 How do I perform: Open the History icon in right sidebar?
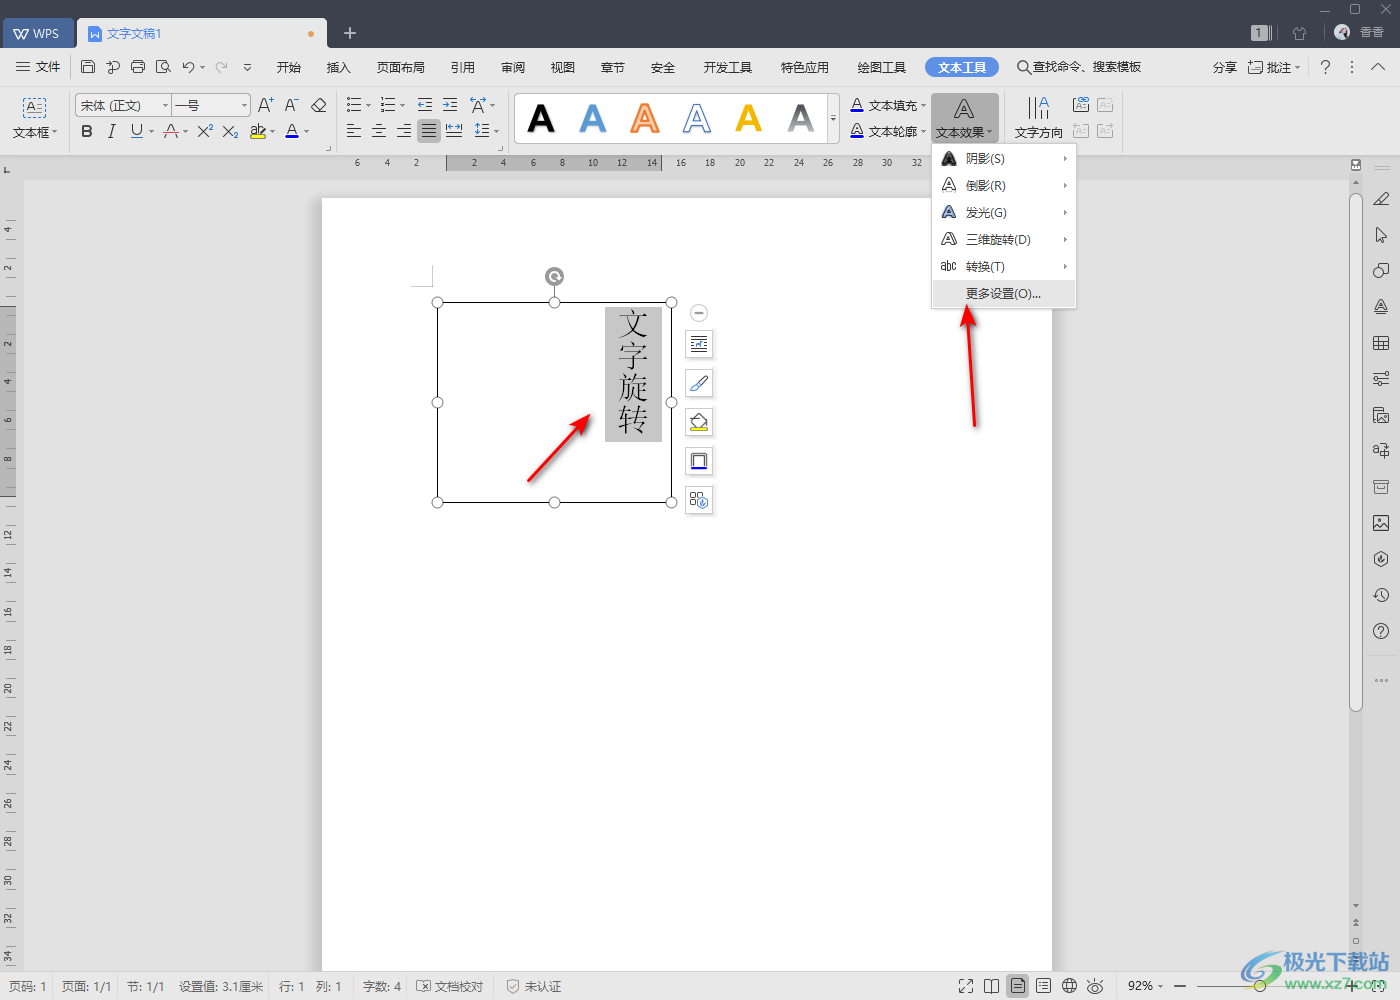pos(1381,595)
